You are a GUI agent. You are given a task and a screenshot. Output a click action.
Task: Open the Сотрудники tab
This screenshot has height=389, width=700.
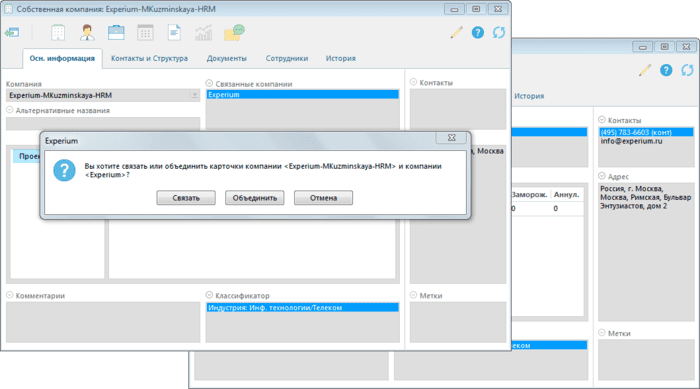tap(287, 59)
